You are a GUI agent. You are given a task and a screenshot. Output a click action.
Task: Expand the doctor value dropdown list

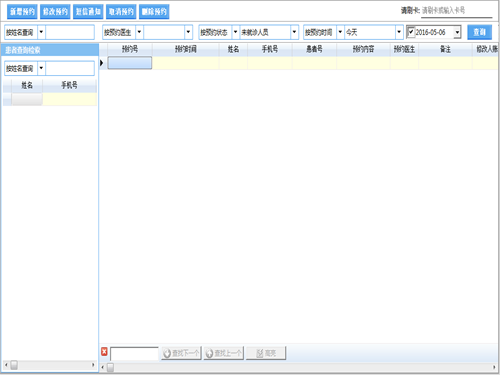coord(188,32)
